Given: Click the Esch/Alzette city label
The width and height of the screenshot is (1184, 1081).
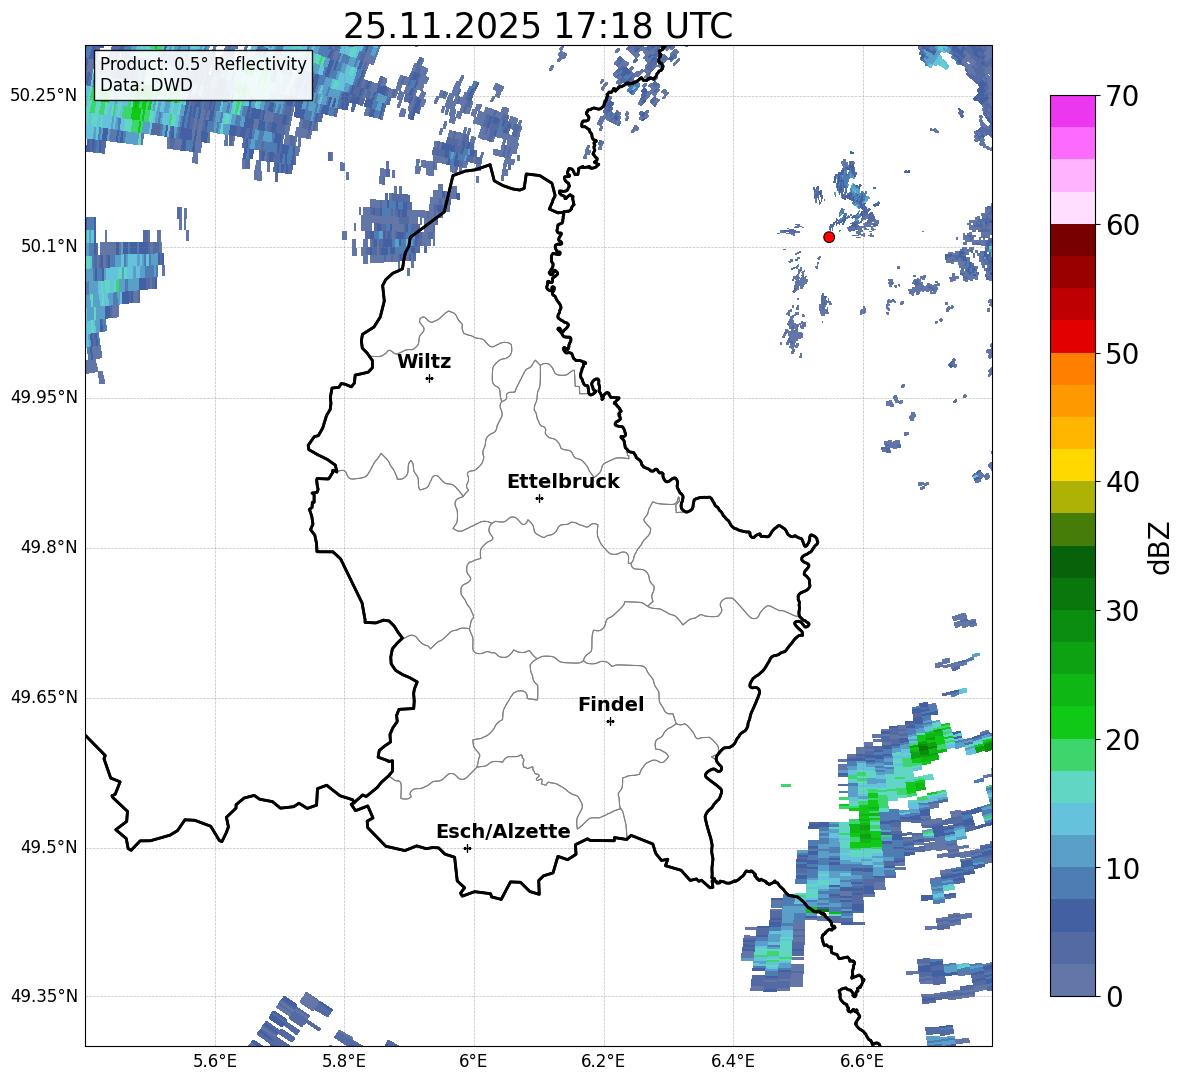Looking at the screenshot, I should [503, 831].
